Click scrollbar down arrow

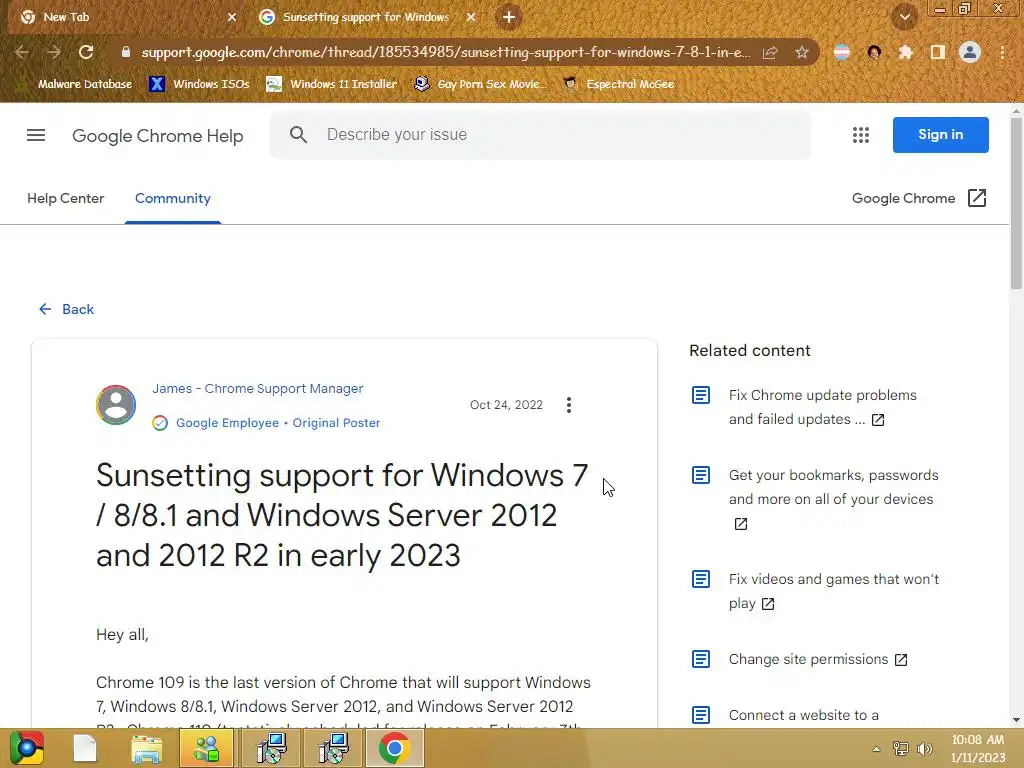pyautogui.click(x=1016, y=720)
